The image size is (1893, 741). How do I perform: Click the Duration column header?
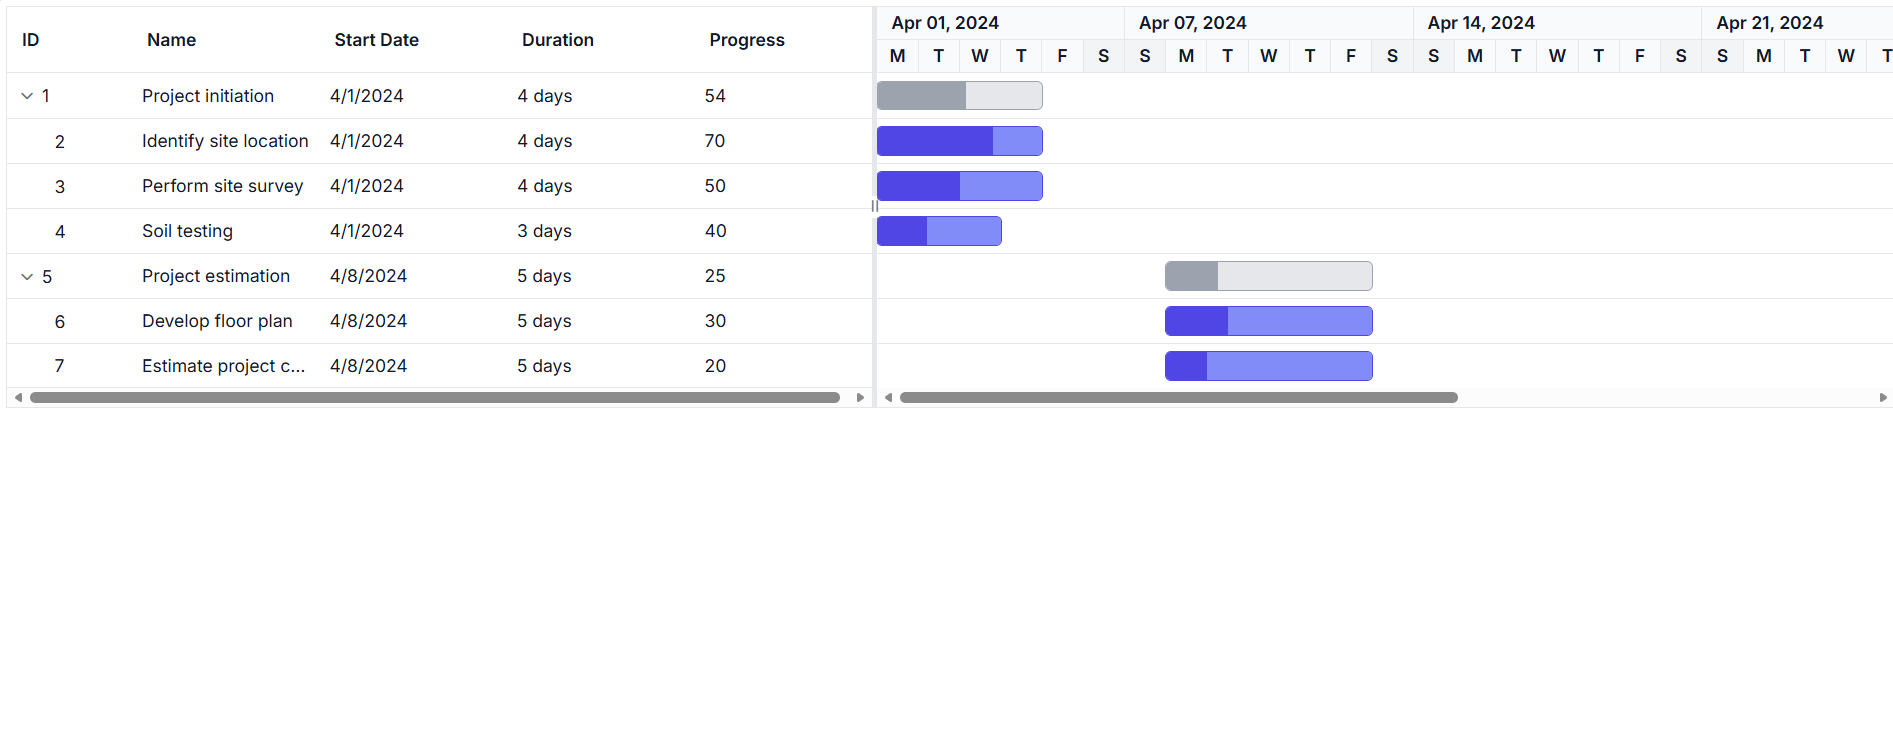point(558,40)
